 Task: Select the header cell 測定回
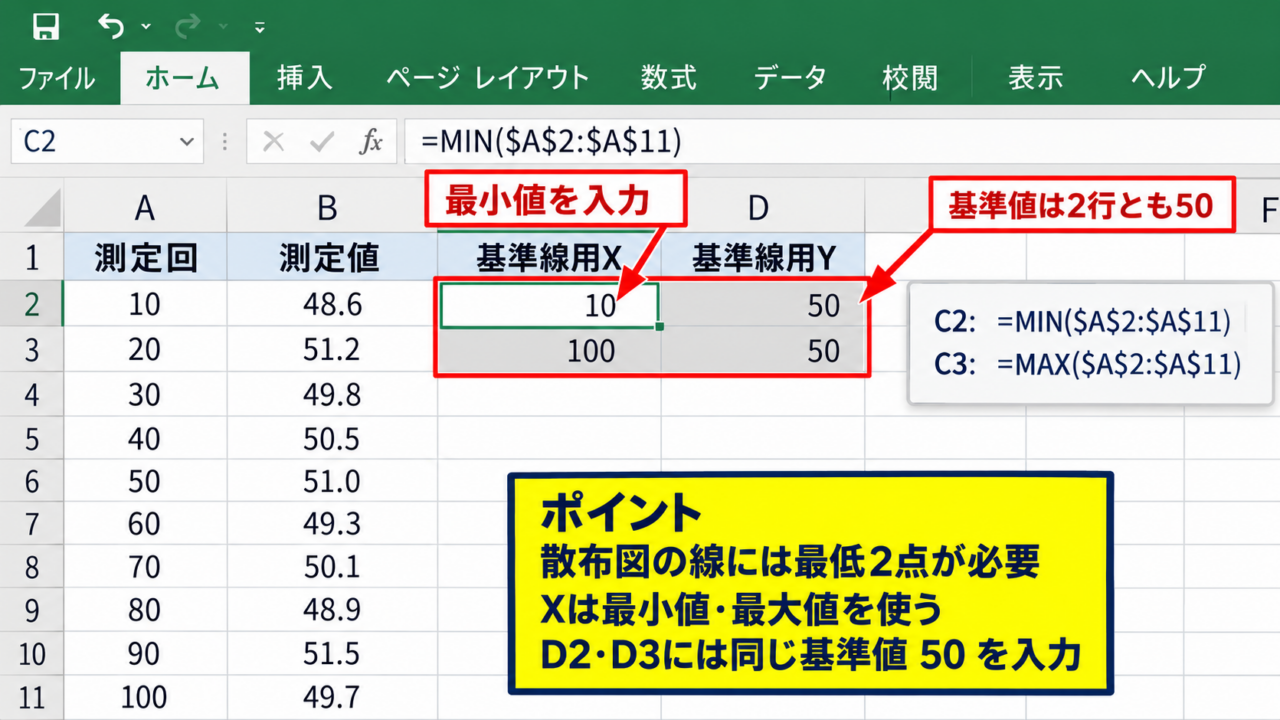[145, 259]
